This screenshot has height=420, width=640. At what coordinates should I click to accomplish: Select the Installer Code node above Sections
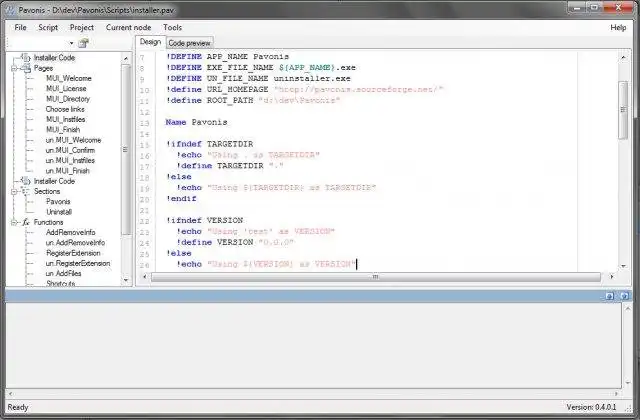(54, 181)
